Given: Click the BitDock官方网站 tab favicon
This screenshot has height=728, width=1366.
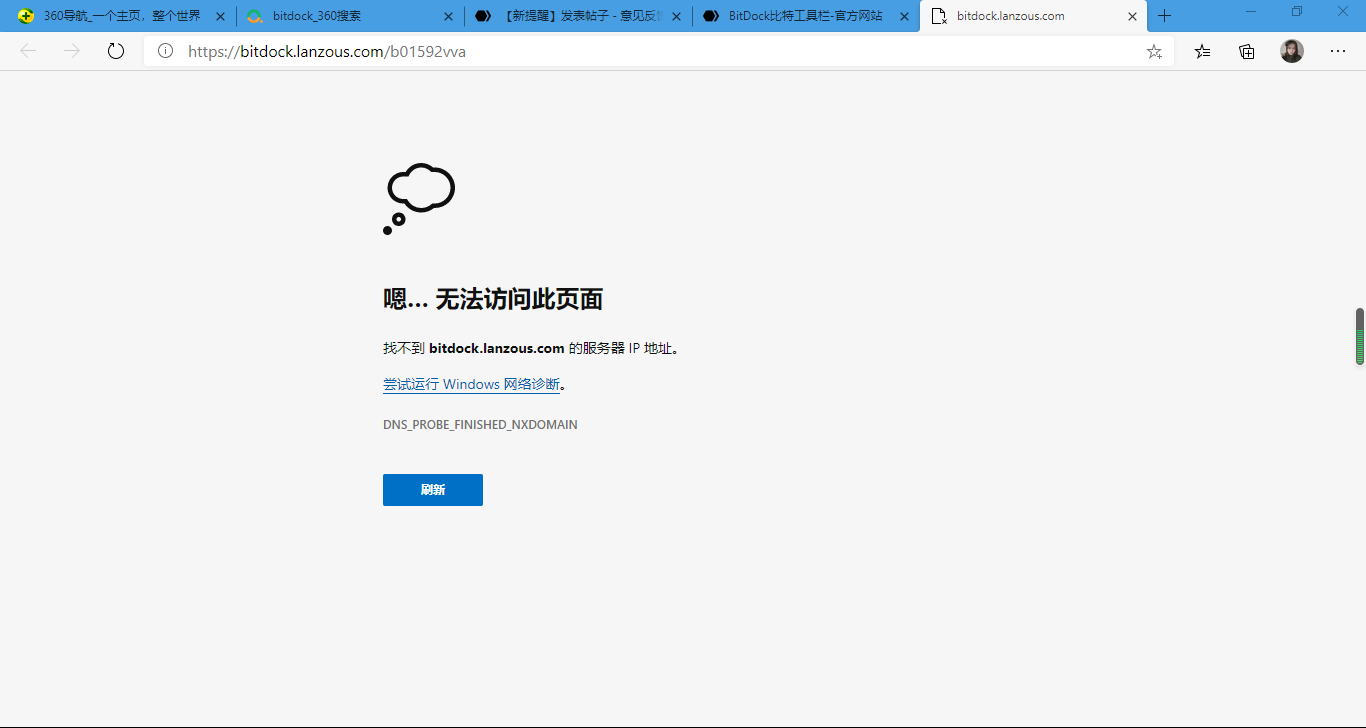Looking at the screenshot, I should (711, 16).
